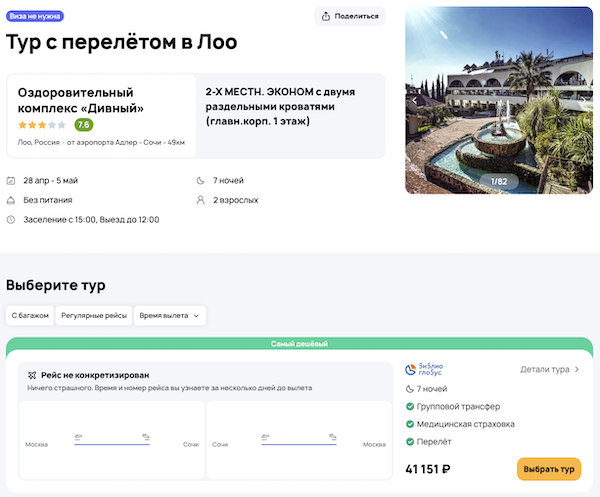600x497 pixels.
Task: Click the people icon next to 2 взрослых
Action: coord(200,200)
